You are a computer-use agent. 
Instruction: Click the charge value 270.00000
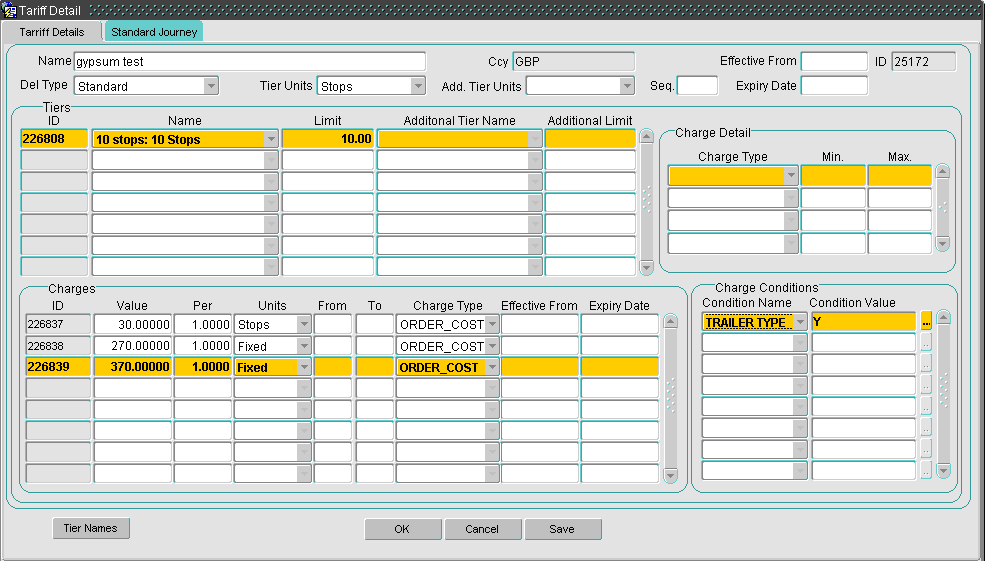tap(133, 346)
